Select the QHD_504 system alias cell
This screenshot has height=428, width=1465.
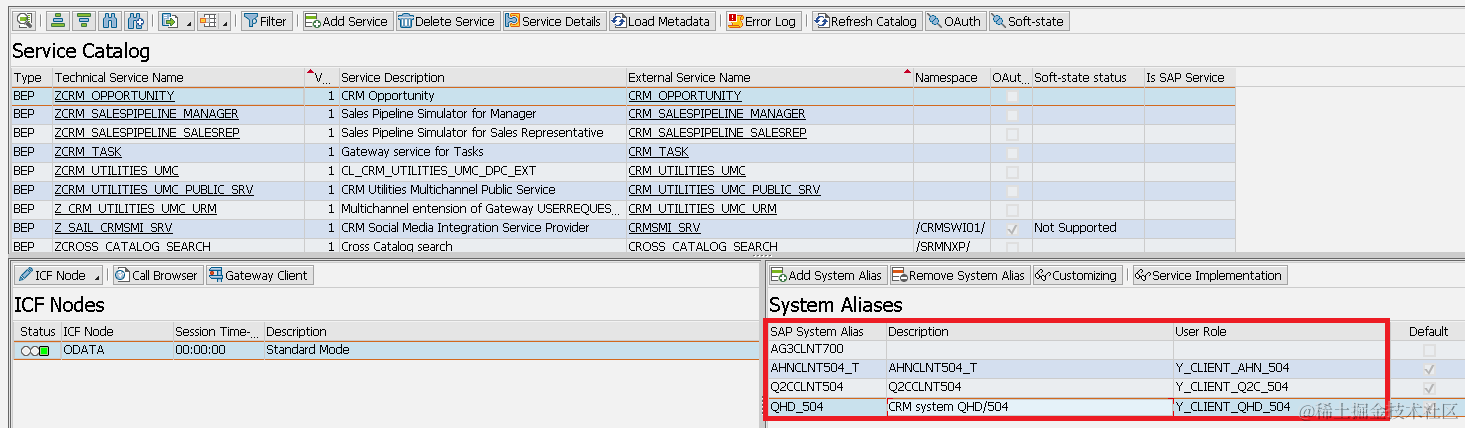coord(827,407)
